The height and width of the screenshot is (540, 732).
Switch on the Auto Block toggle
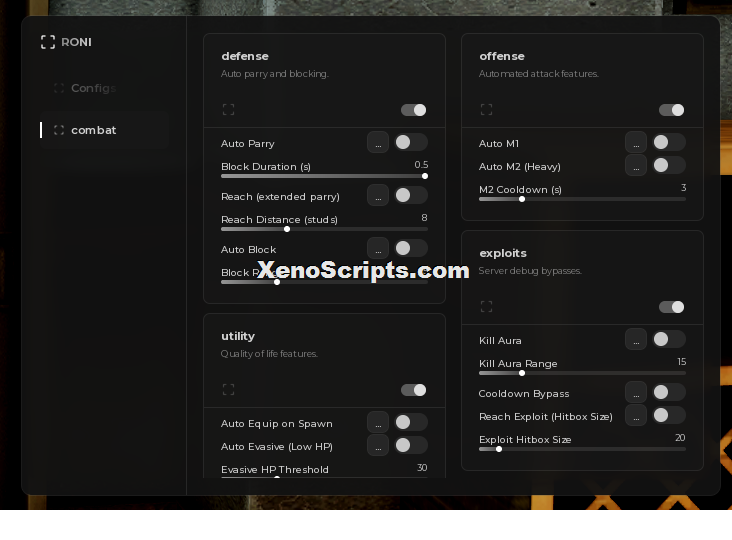pyautogui.click(x=411, y=248)
